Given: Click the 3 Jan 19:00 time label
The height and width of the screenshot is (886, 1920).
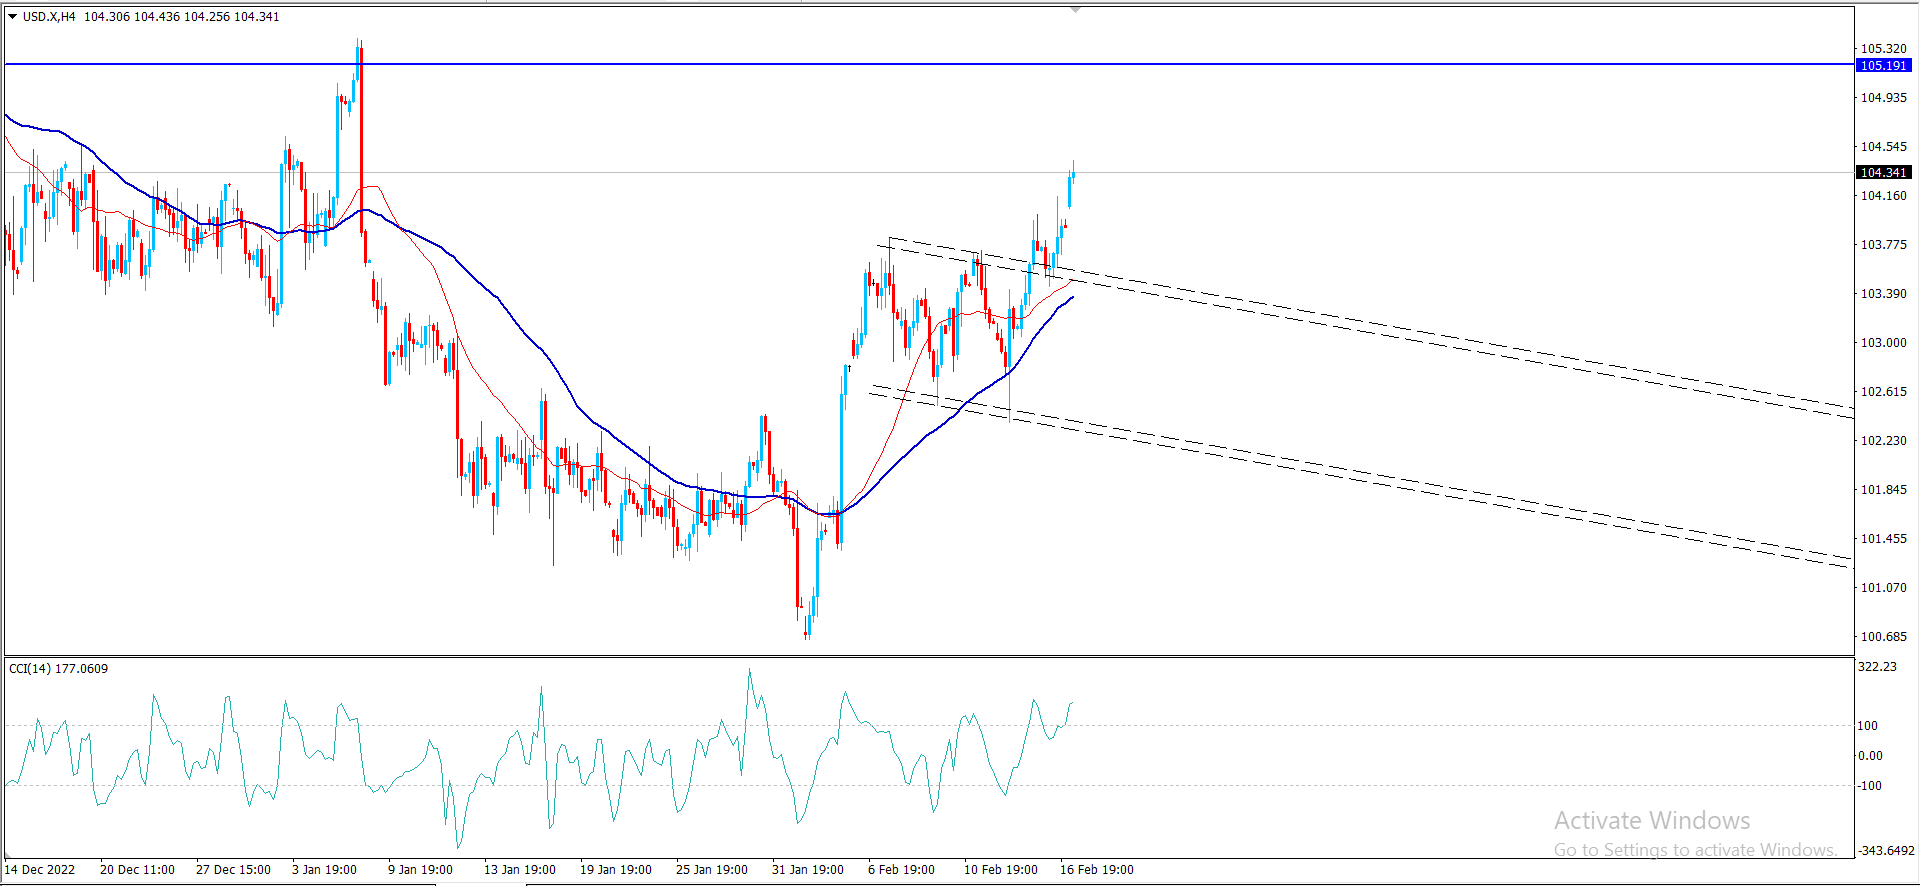Looking at the screenshot, I should point(324,870).
